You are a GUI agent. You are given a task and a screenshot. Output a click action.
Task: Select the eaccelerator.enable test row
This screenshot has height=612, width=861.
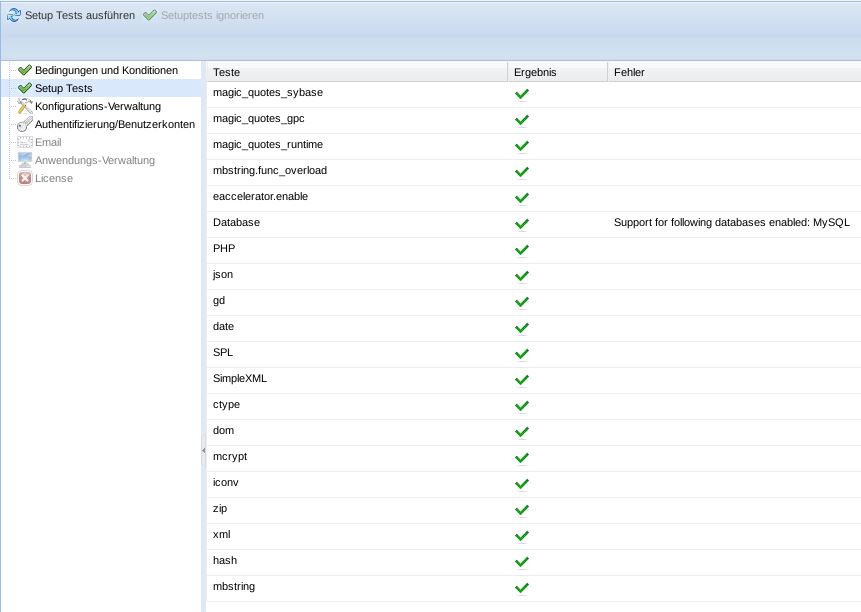pyautogui.click(x=534, y=198)
